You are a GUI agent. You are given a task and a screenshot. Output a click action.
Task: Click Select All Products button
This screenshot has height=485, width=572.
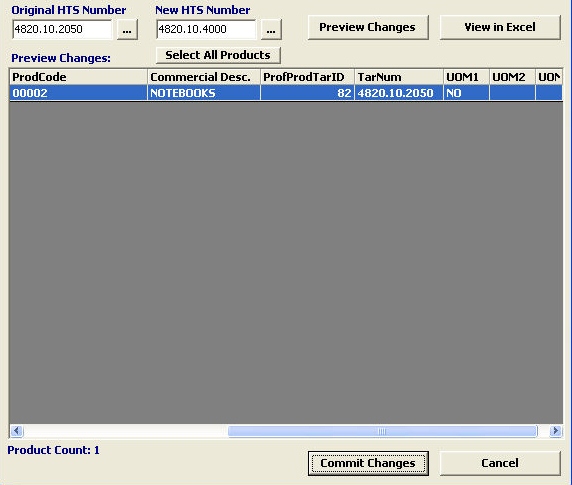[x=218, y=55]
